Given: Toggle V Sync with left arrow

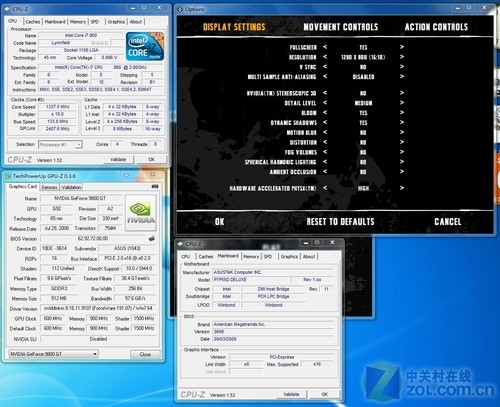Looking at the screenshot, I should point(325,67).
